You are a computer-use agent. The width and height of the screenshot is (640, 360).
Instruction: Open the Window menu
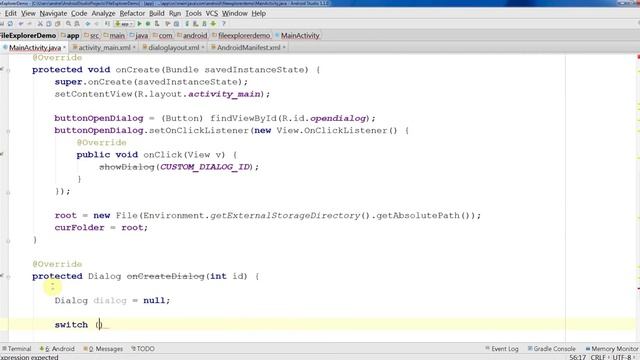235,13
